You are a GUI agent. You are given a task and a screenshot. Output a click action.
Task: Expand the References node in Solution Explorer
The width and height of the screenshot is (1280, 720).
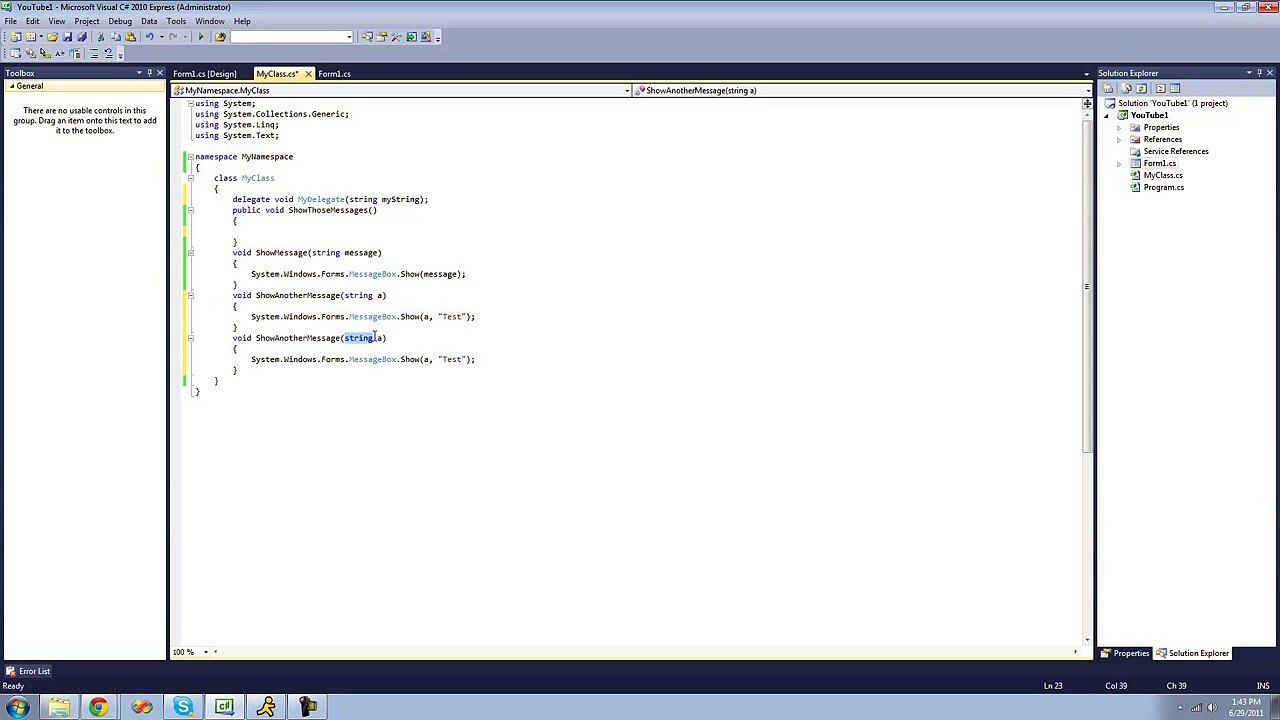tap(1119, 140)
